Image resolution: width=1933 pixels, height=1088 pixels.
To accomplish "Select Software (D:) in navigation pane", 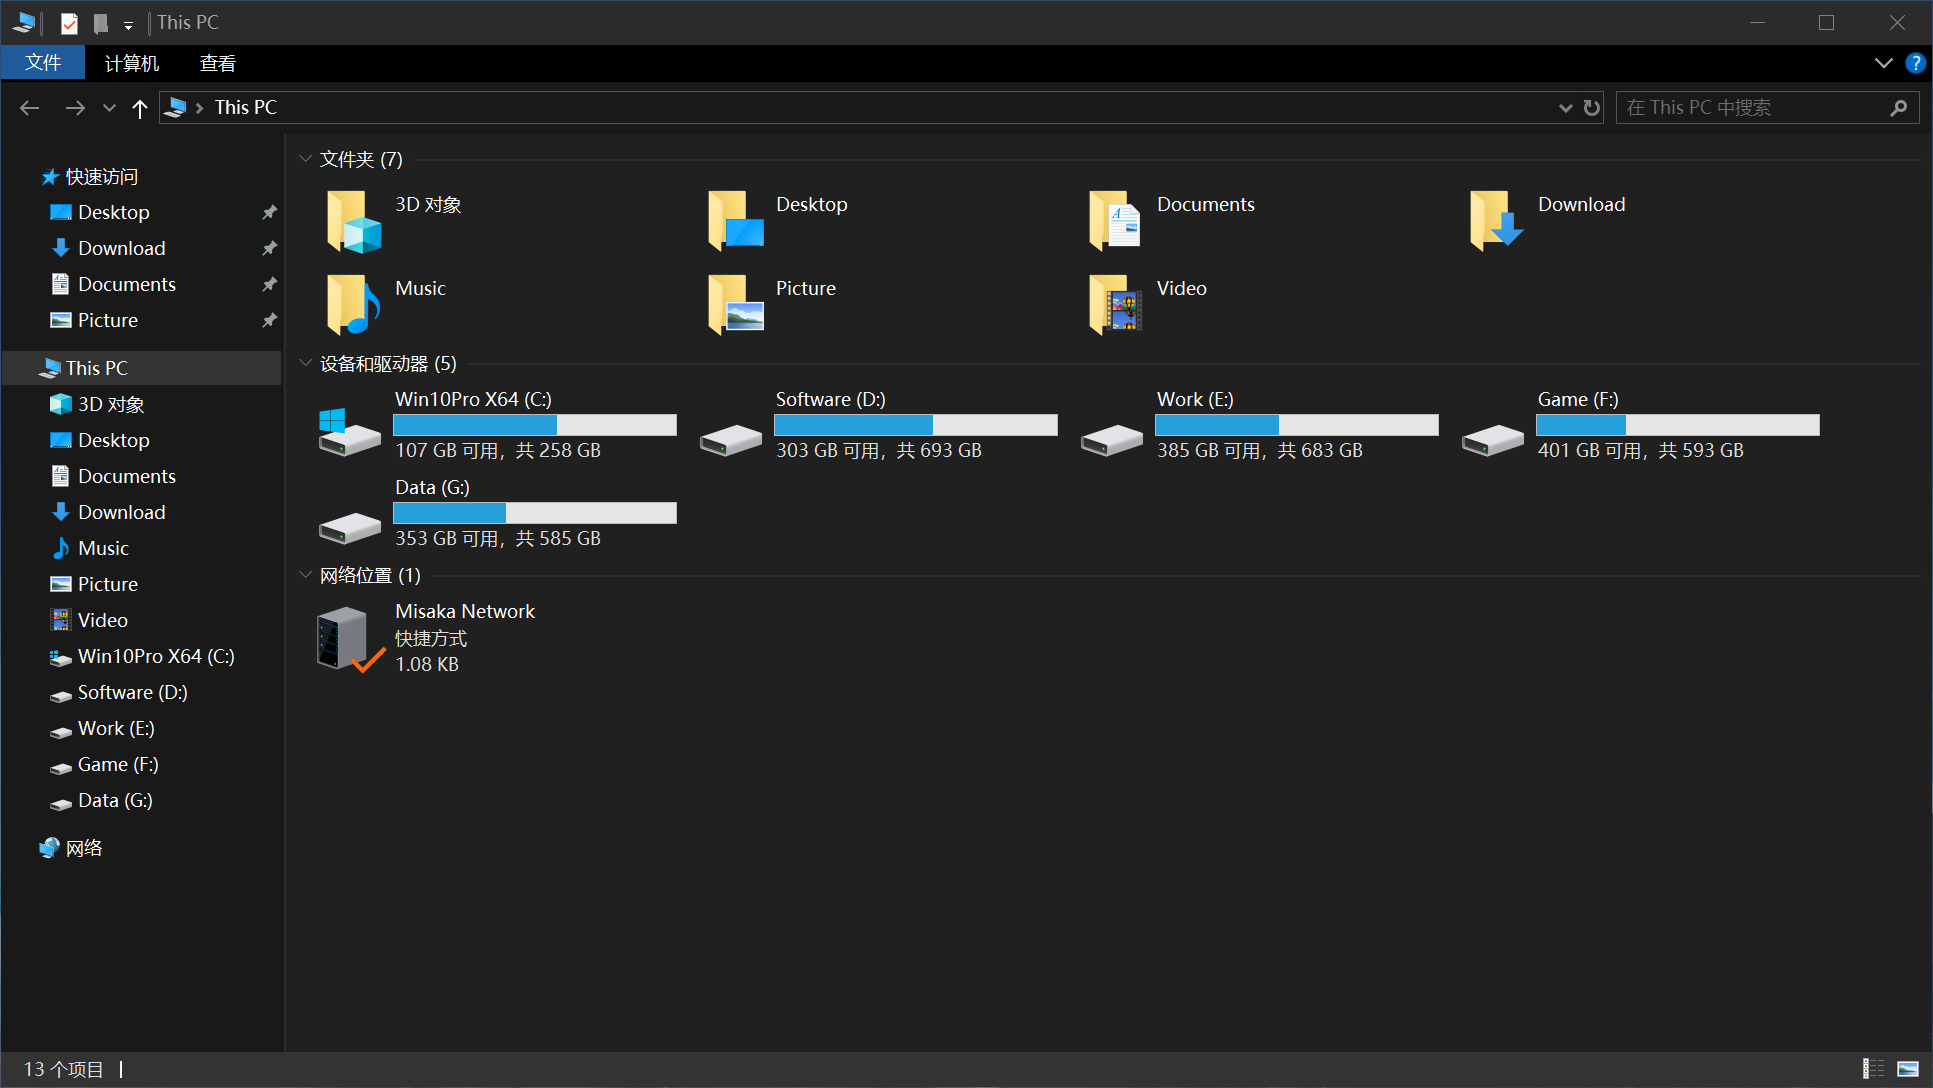I will pos(132,692).
